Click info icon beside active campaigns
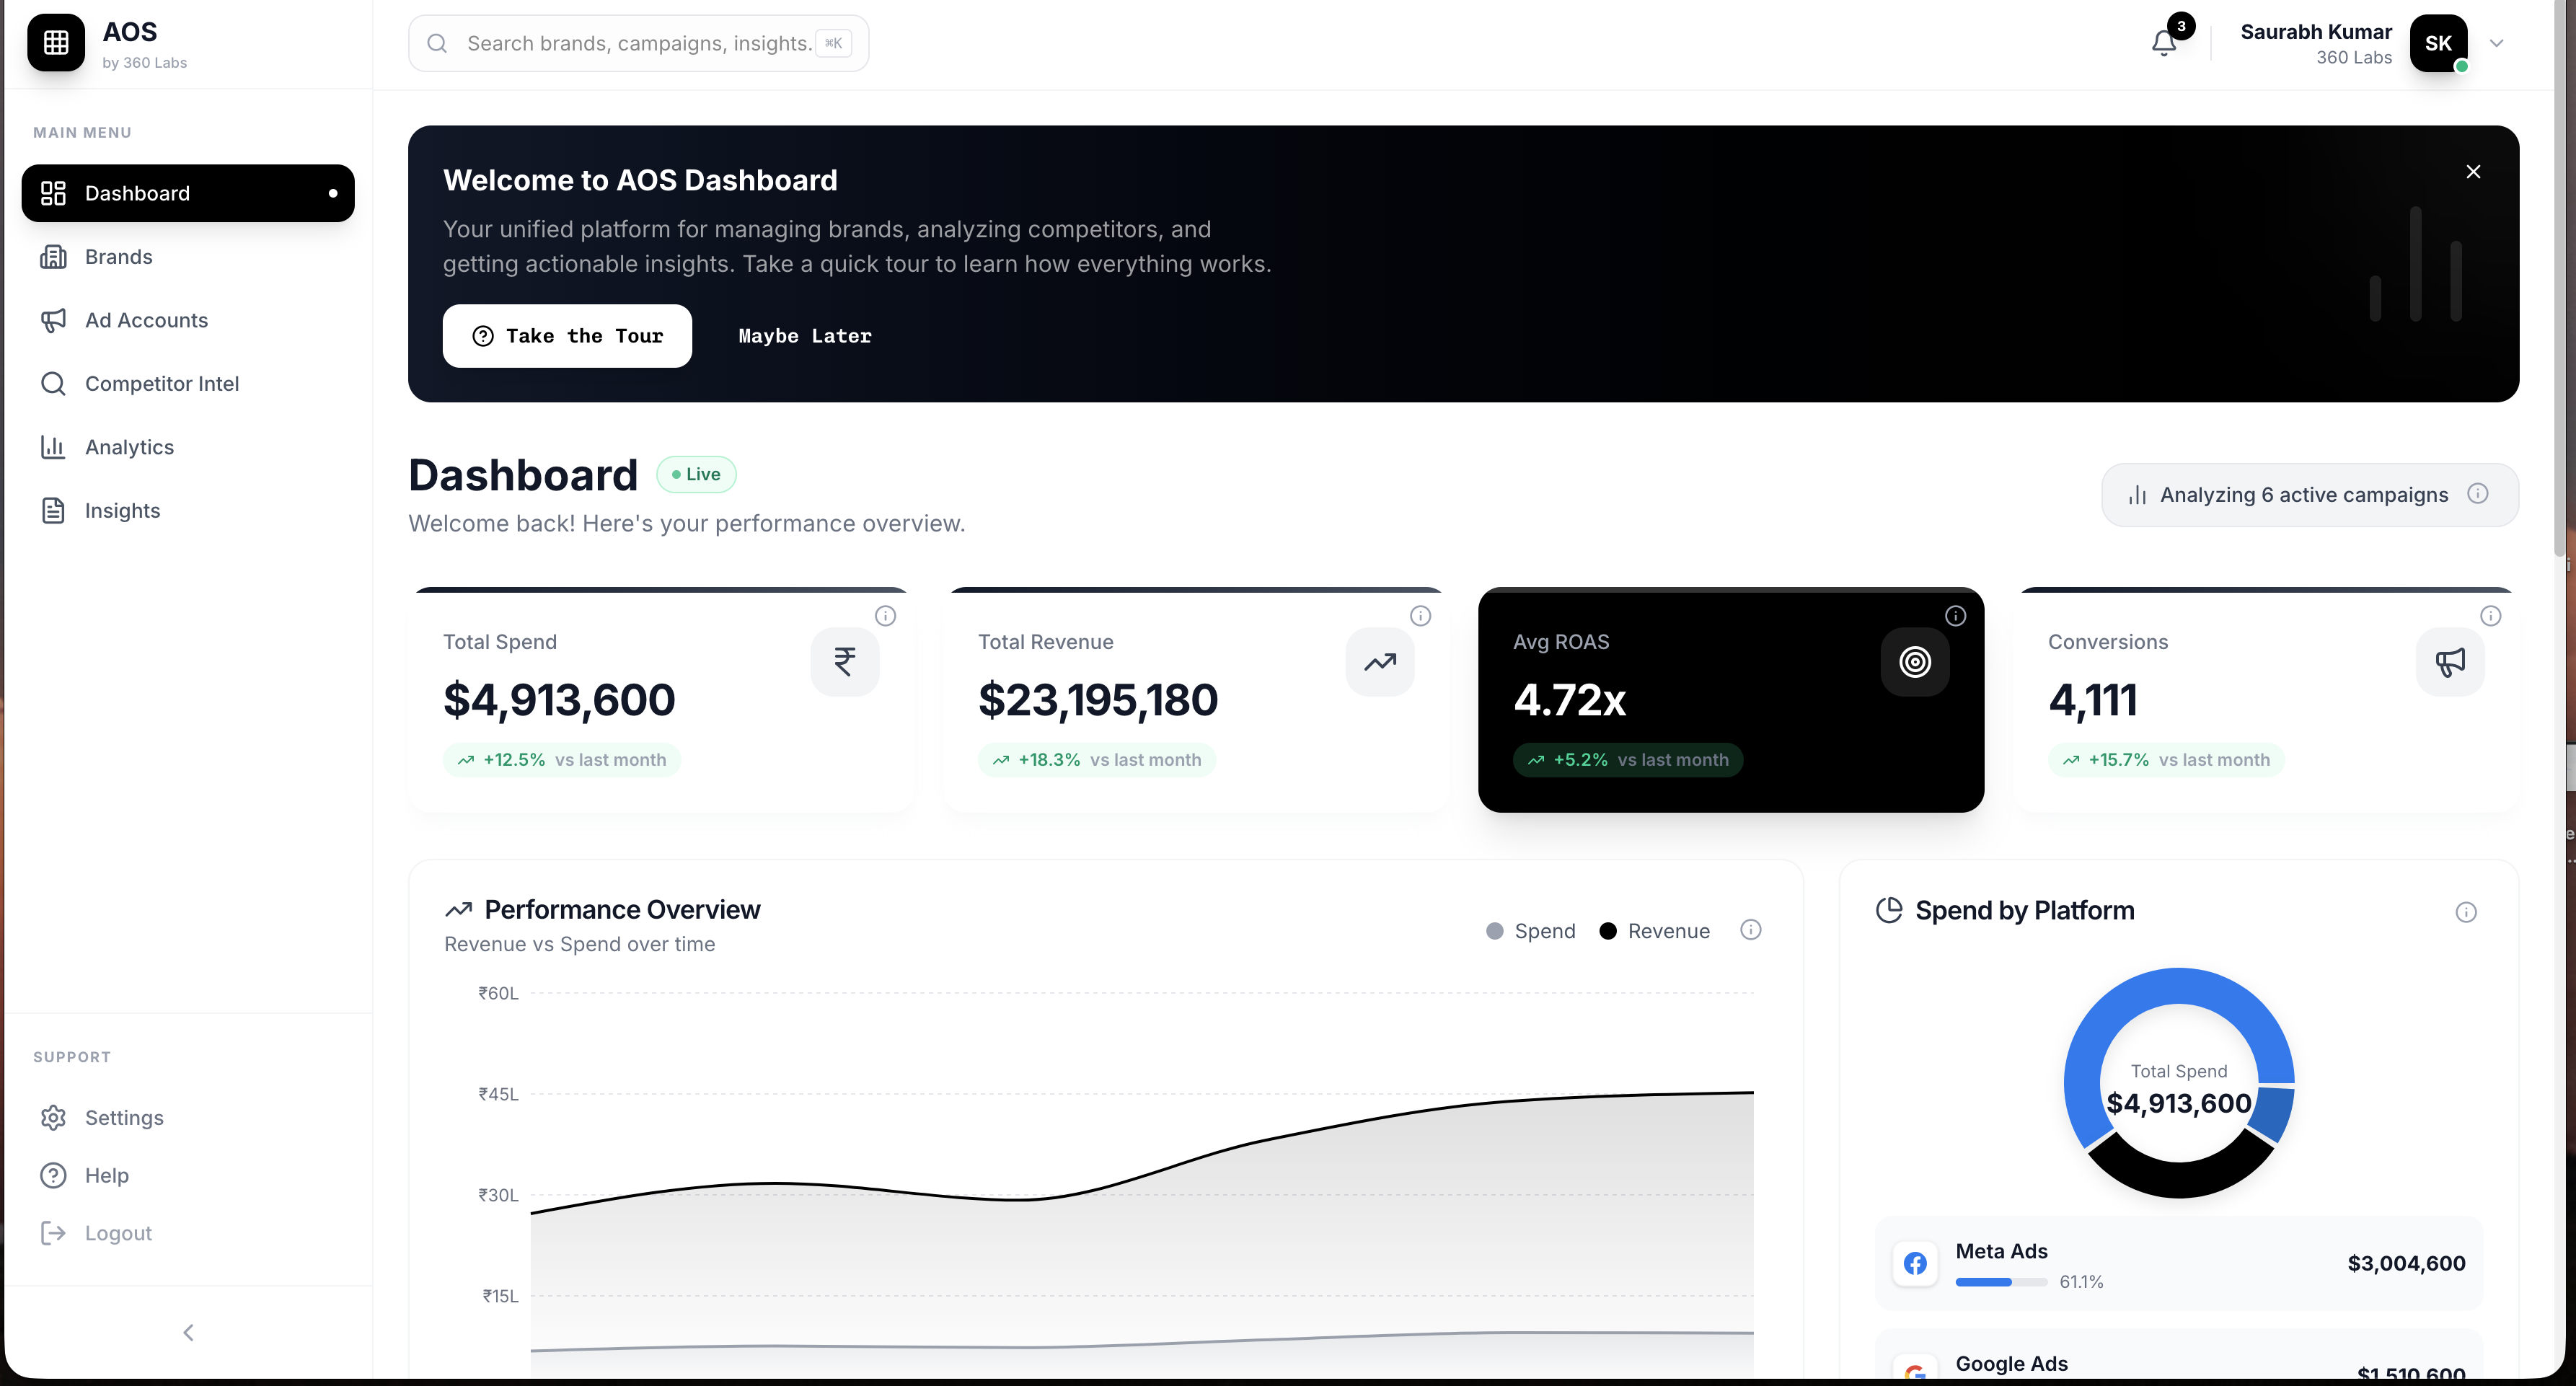The image size is (2576, 1386). tap(2478, 494)
